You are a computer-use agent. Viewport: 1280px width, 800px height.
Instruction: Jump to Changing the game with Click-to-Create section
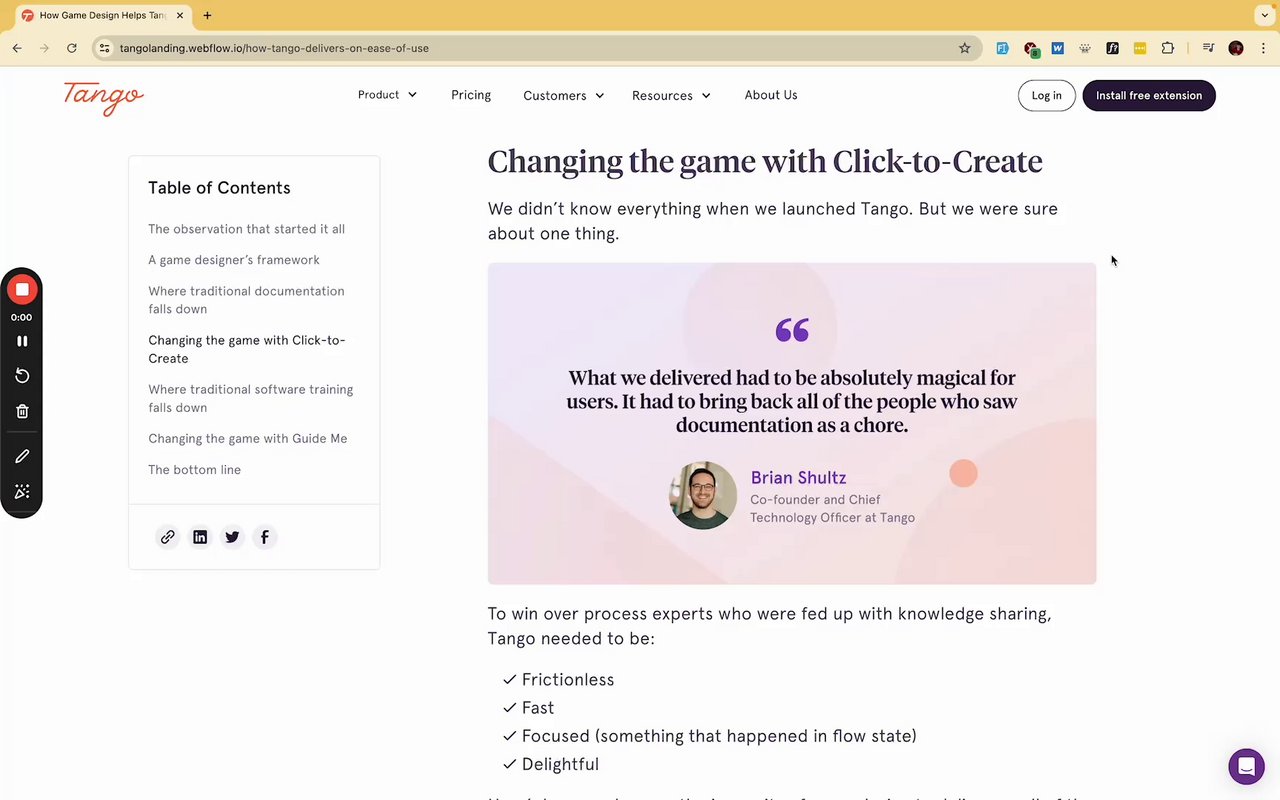(247, 349)
